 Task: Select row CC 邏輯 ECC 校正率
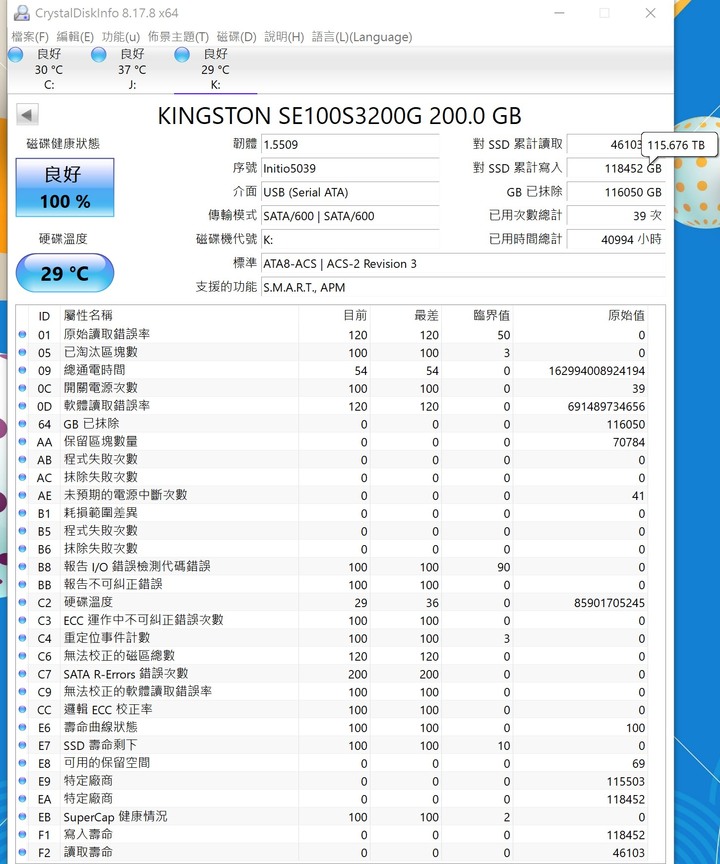pos(332,710)
